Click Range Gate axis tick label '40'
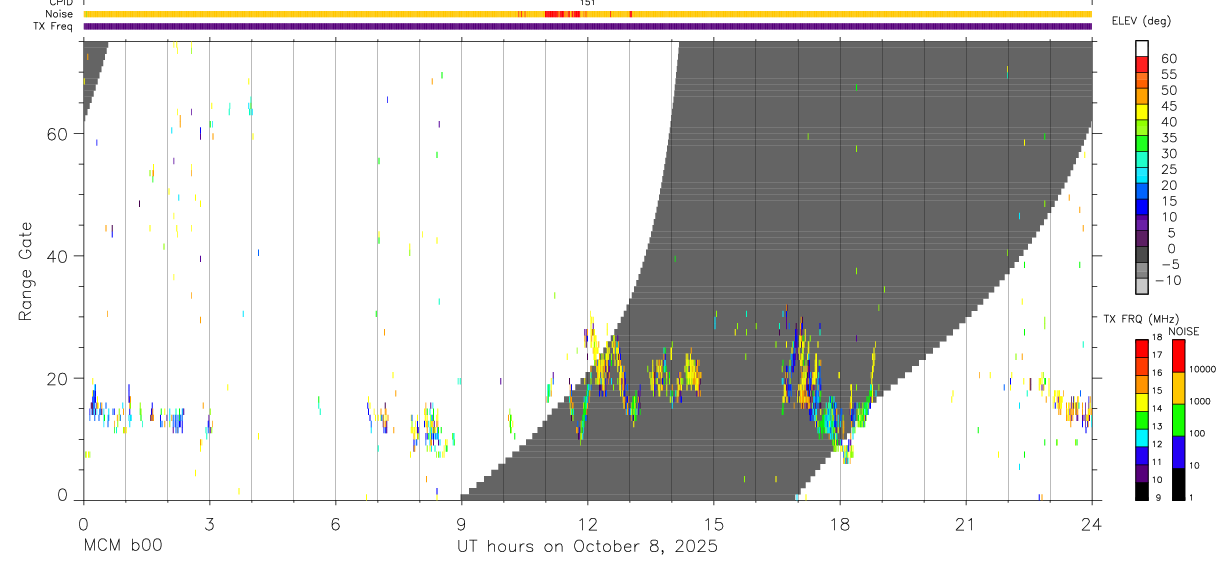1228x567 pixels. tap(58, 256)
